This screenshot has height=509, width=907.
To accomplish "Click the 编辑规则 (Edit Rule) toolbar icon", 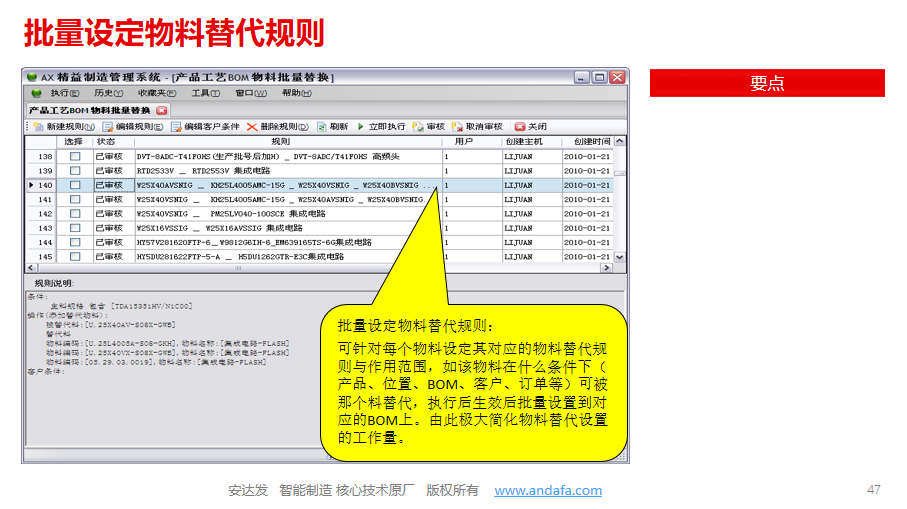I will coord(108,127).
